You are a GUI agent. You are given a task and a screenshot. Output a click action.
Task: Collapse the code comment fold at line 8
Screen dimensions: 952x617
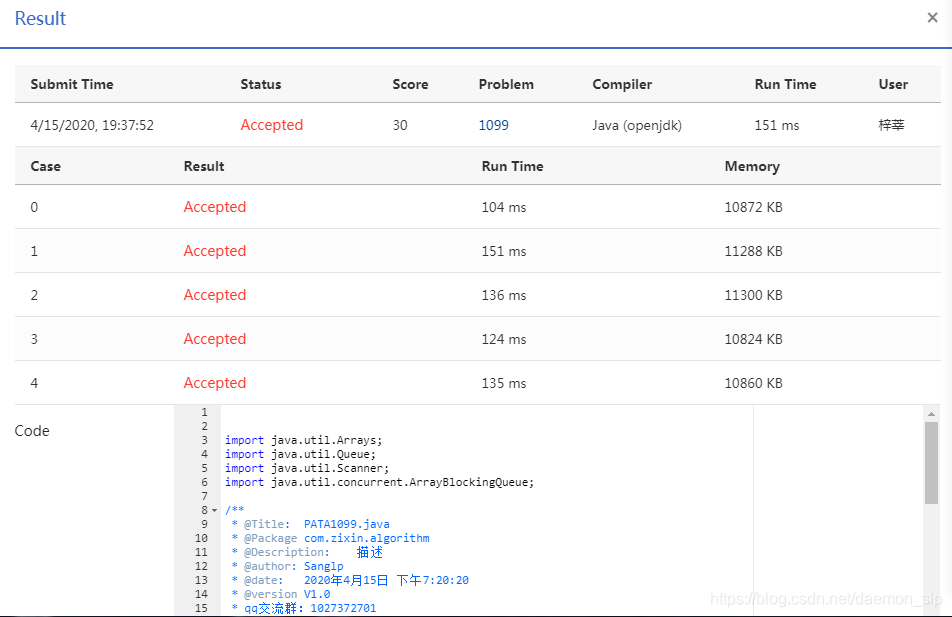214,511
